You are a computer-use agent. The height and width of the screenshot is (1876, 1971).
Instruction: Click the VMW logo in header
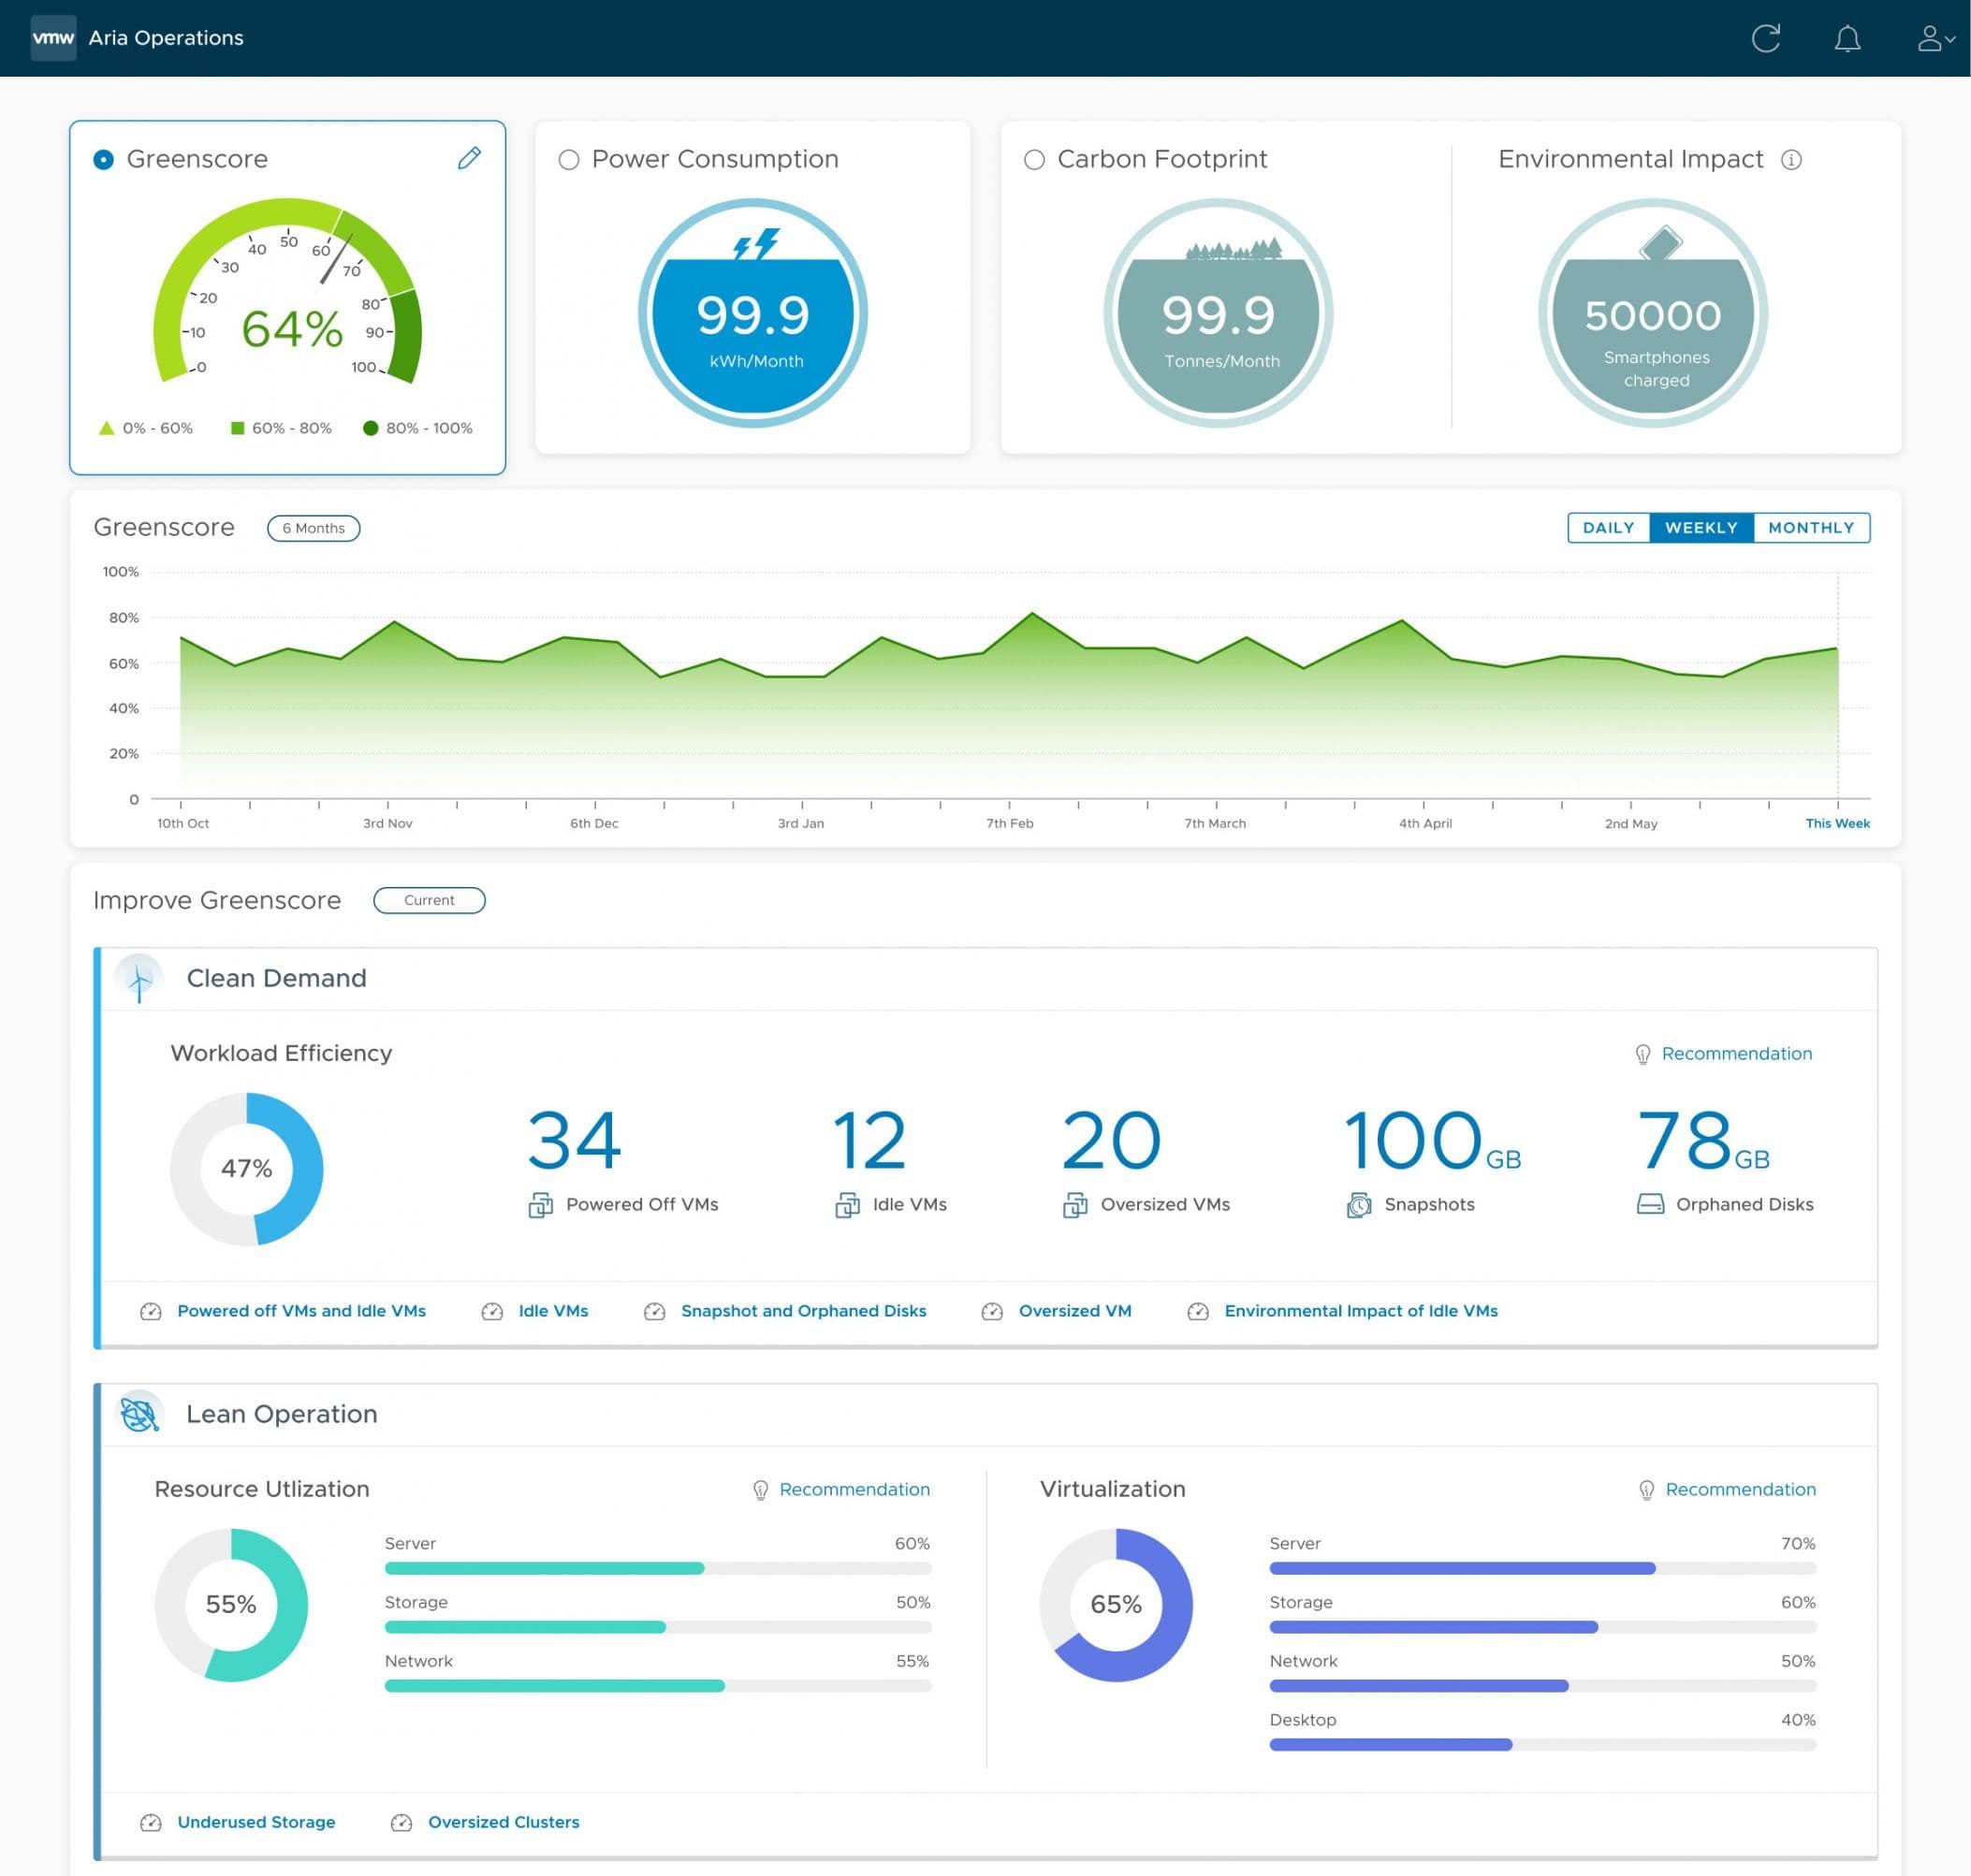53,38
